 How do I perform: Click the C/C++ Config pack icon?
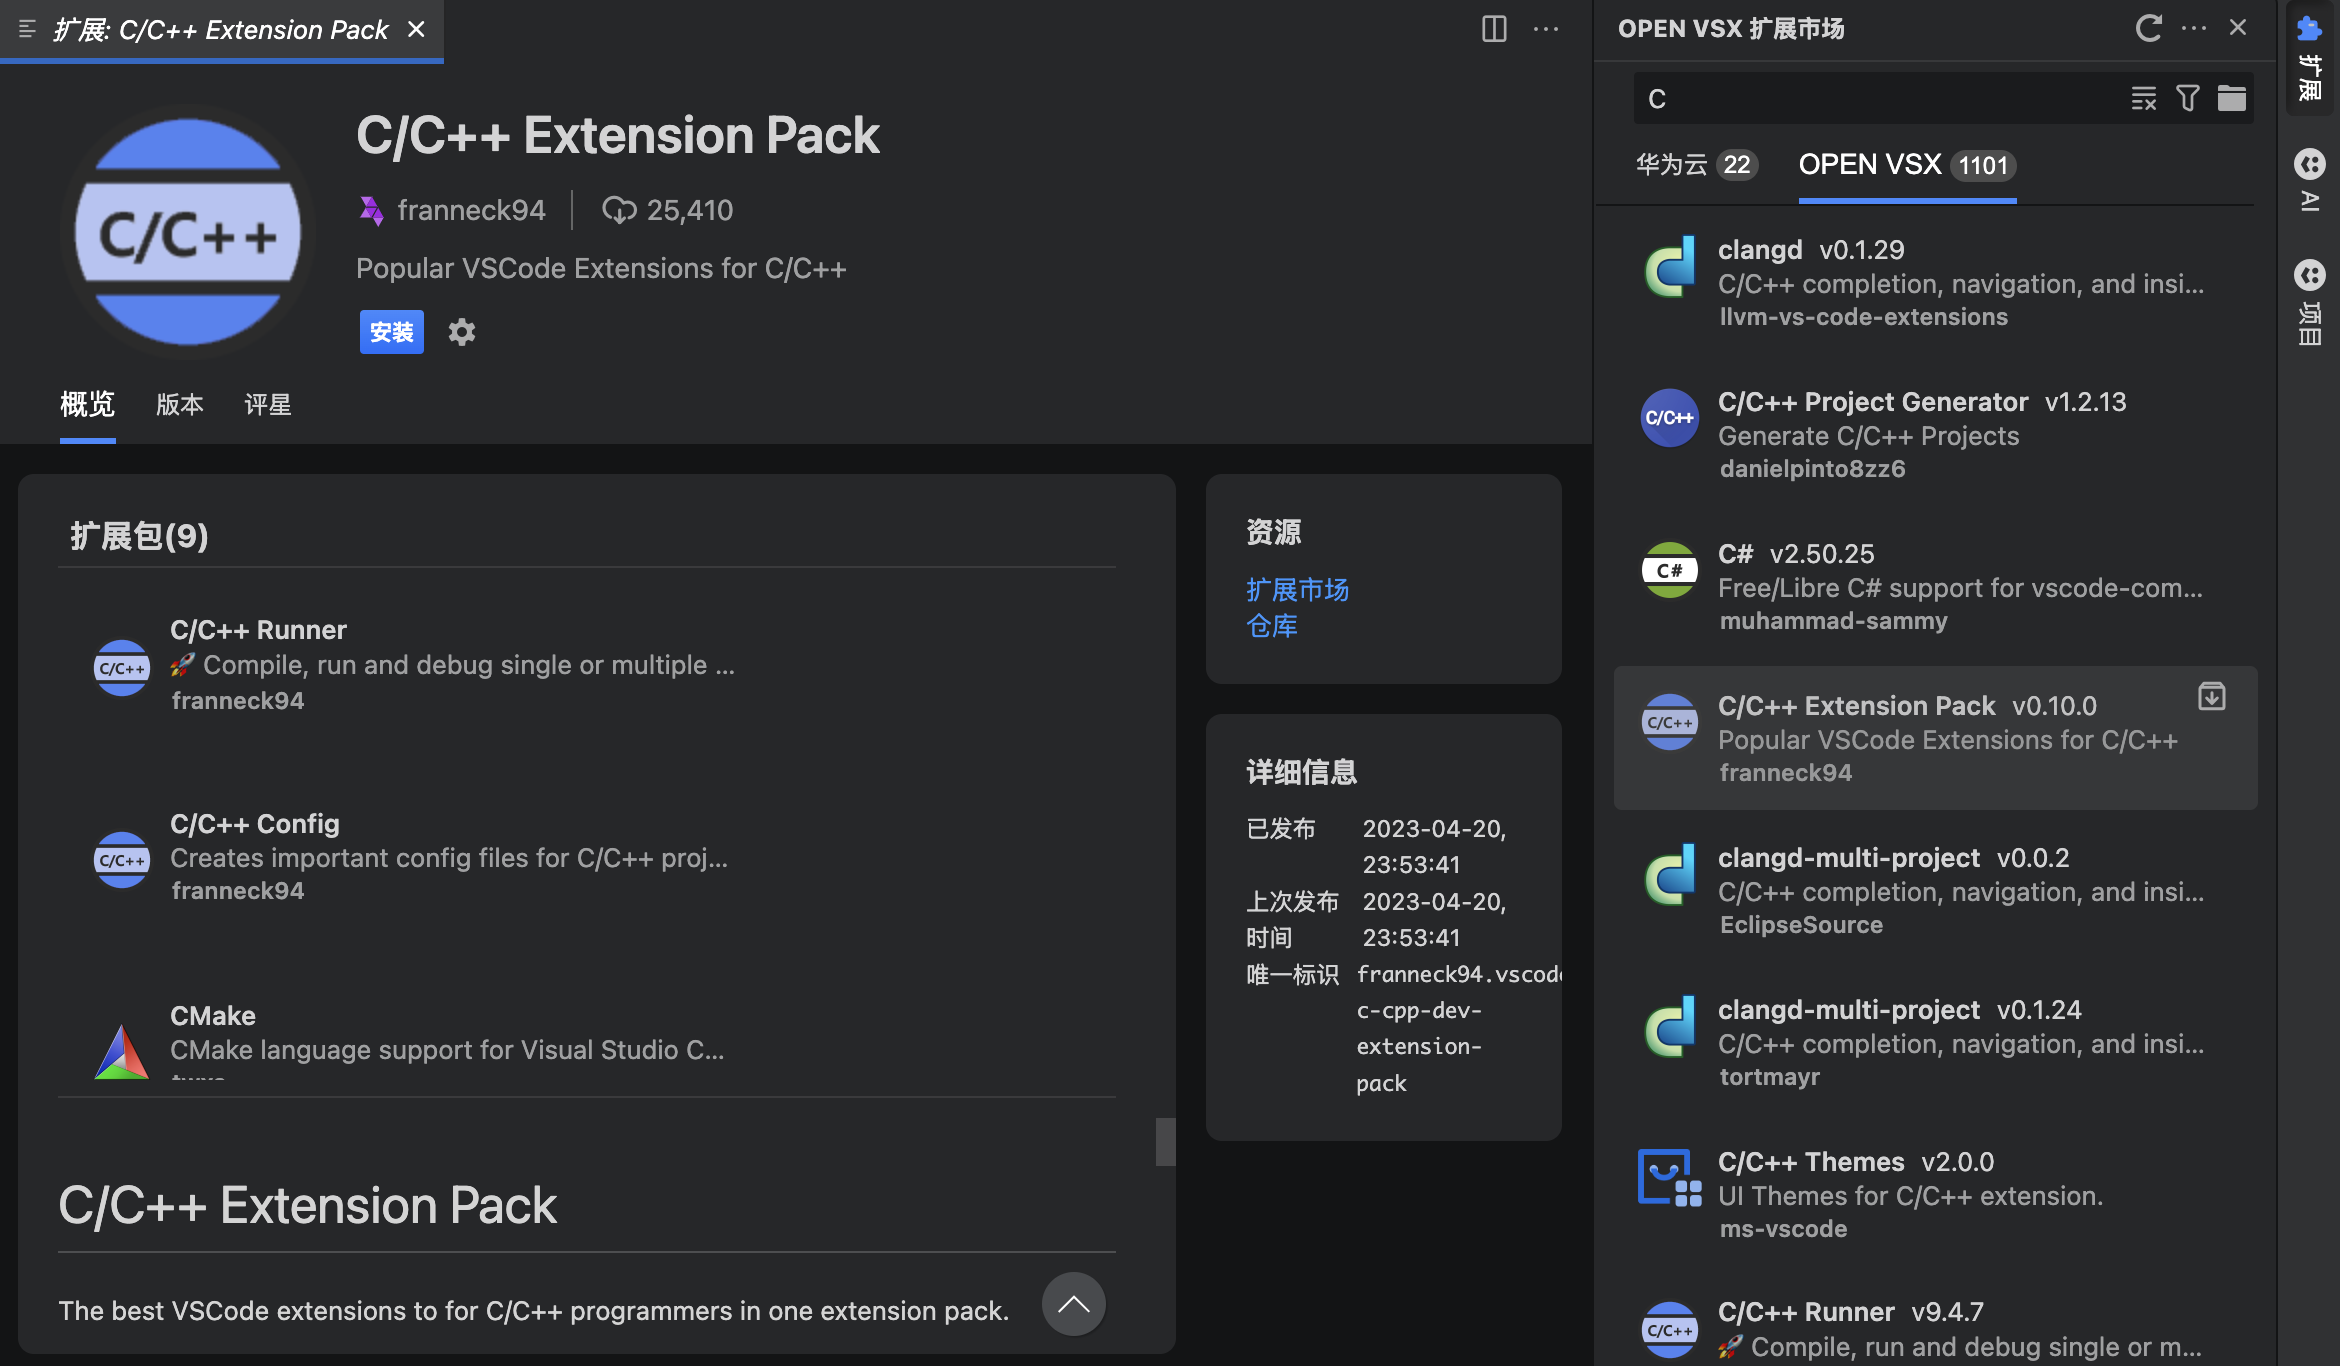[x=121, y=860]
